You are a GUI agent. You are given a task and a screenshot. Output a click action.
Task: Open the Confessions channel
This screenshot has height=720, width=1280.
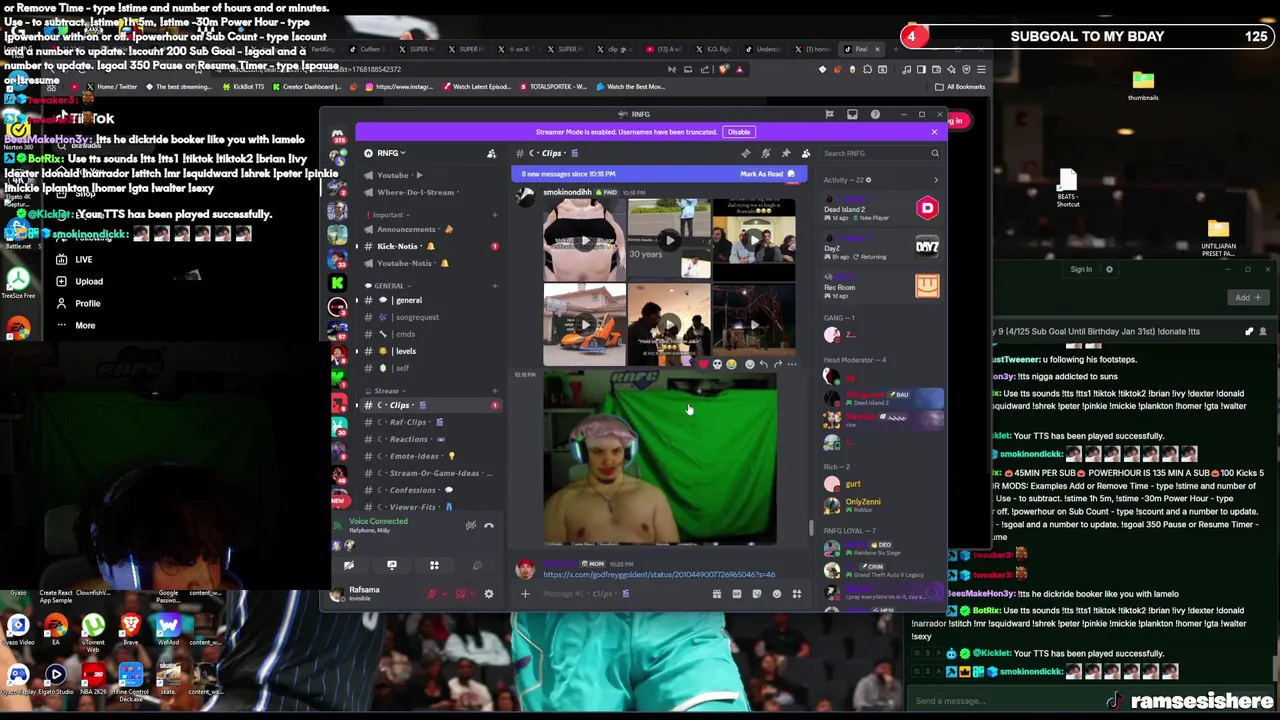tap(430, 490)
